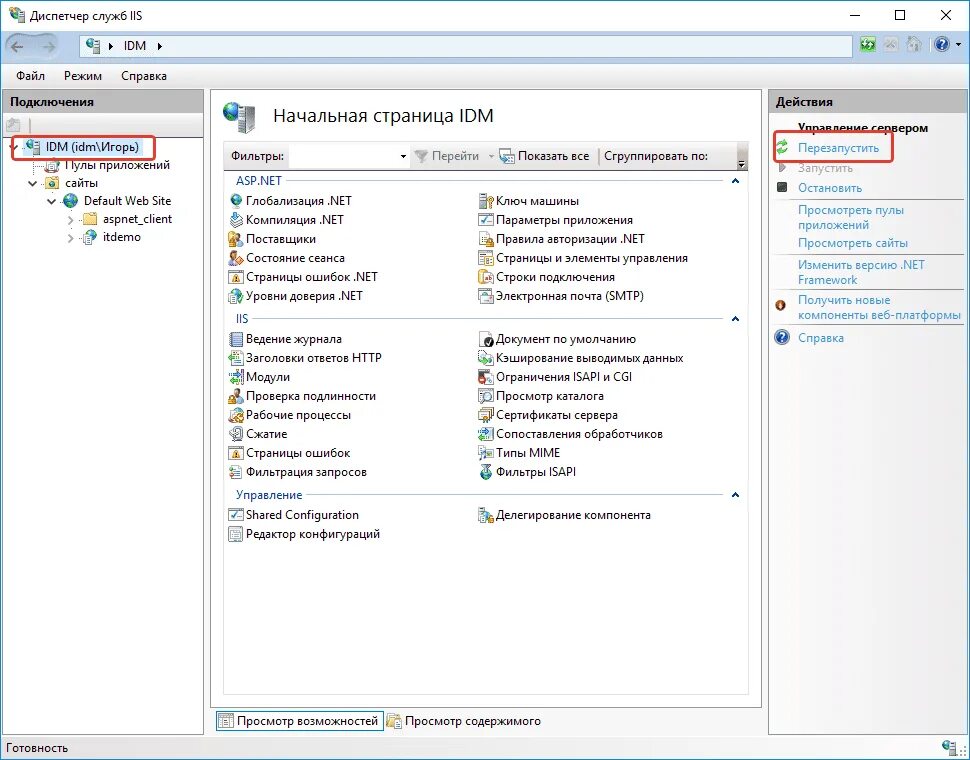Open Ведение журнала logging icon
970x760 pixels.
[236, 339]
